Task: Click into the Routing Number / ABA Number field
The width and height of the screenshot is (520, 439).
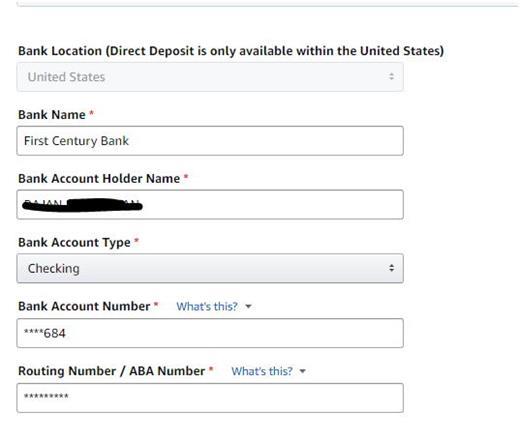Action: (x=210, y=398)
